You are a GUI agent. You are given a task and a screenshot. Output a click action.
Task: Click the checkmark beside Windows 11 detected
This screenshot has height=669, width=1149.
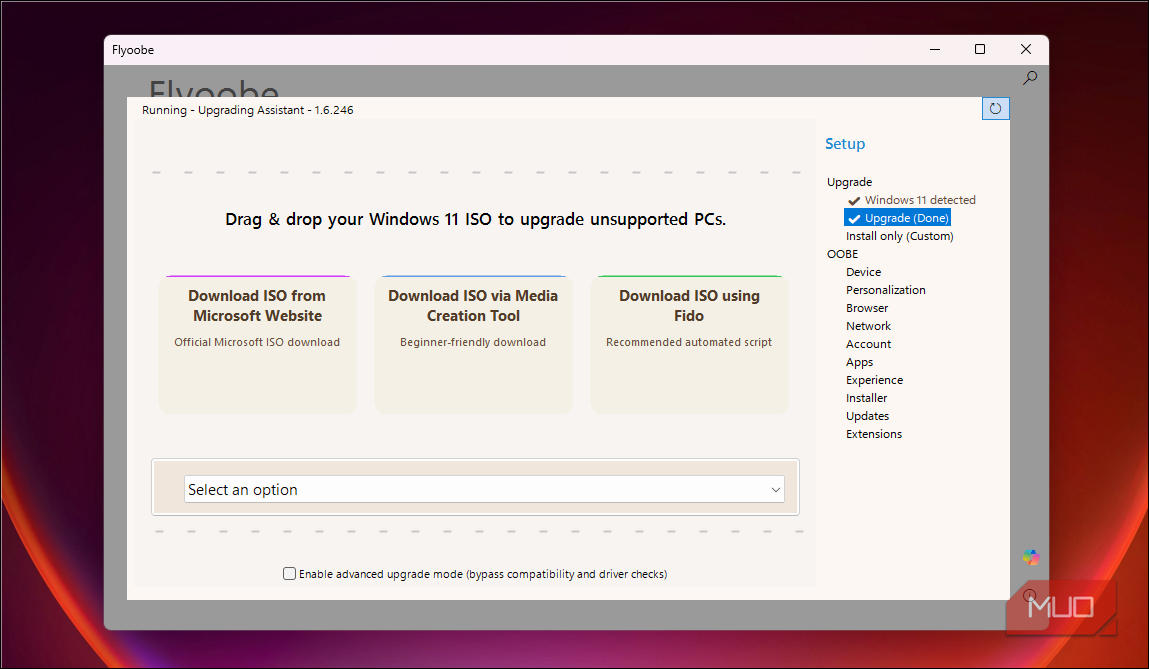point(854,201)
